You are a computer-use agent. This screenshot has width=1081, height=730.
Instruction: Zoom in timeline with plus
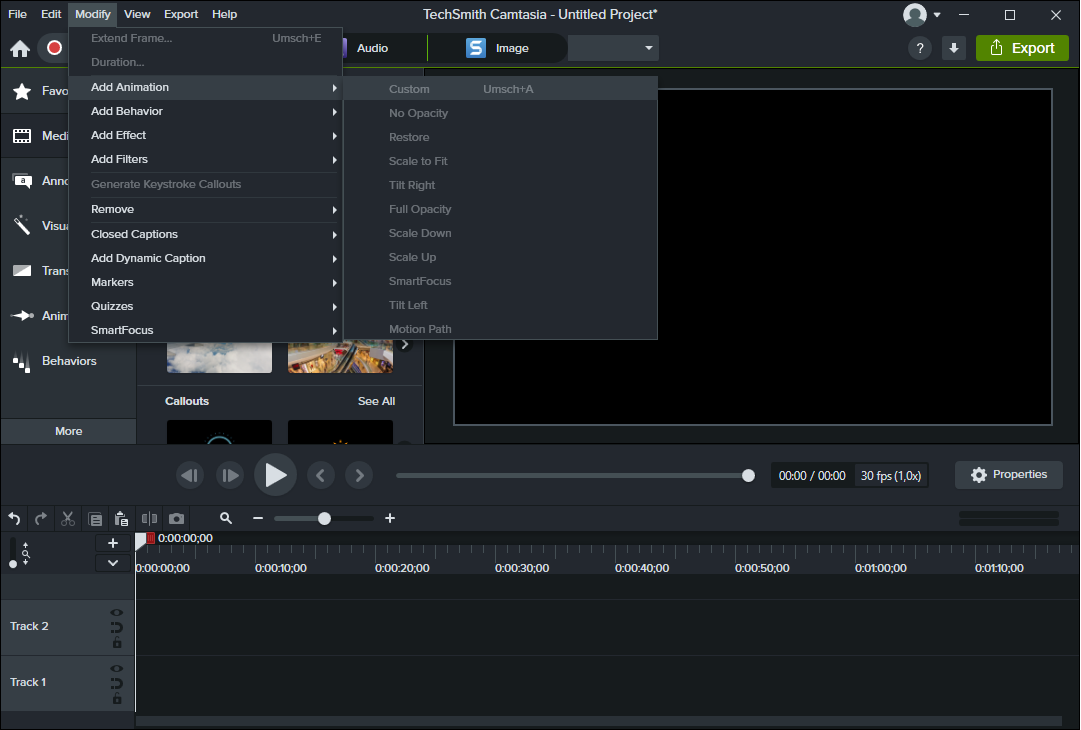pos(390,518)
